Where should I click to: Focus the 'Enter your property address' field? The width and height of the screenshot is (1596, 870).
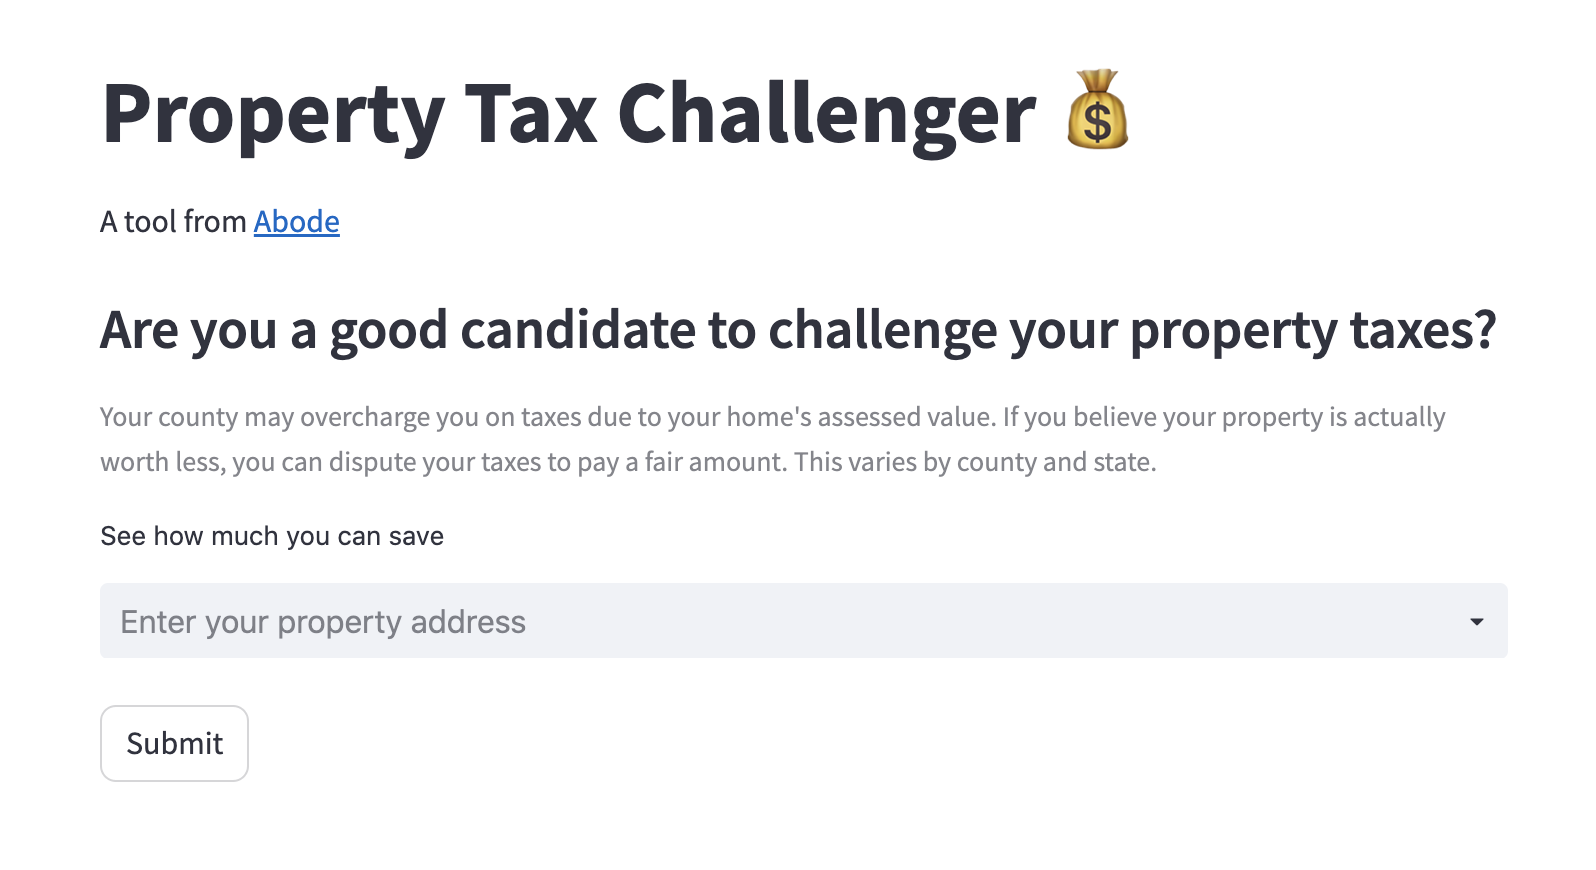803,621
